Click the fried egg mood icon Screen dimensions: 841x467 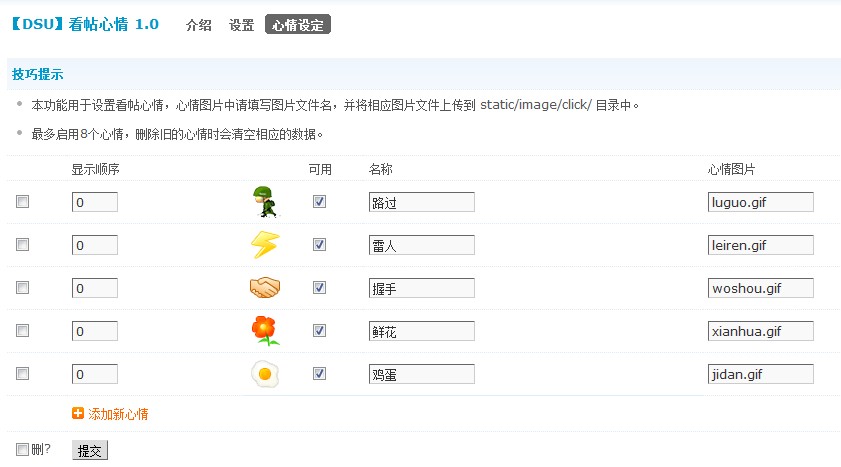pos(265,374)
